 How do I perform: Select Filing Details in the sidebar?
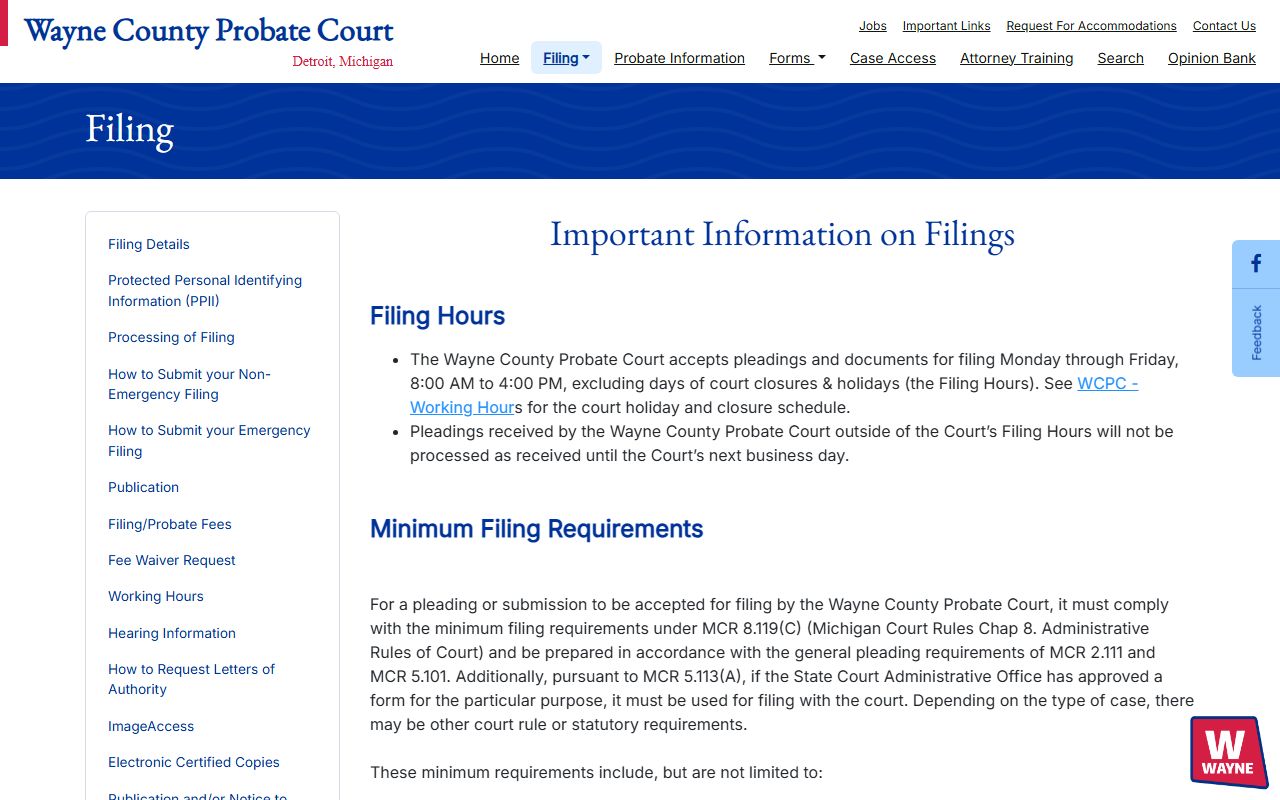[148, 244]
